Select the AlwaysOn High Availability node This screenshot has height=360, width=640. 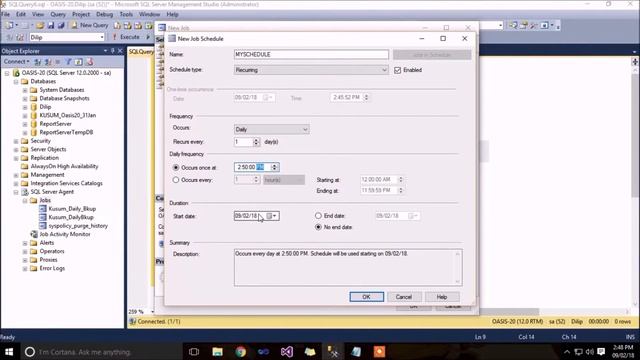click(64, 167)
